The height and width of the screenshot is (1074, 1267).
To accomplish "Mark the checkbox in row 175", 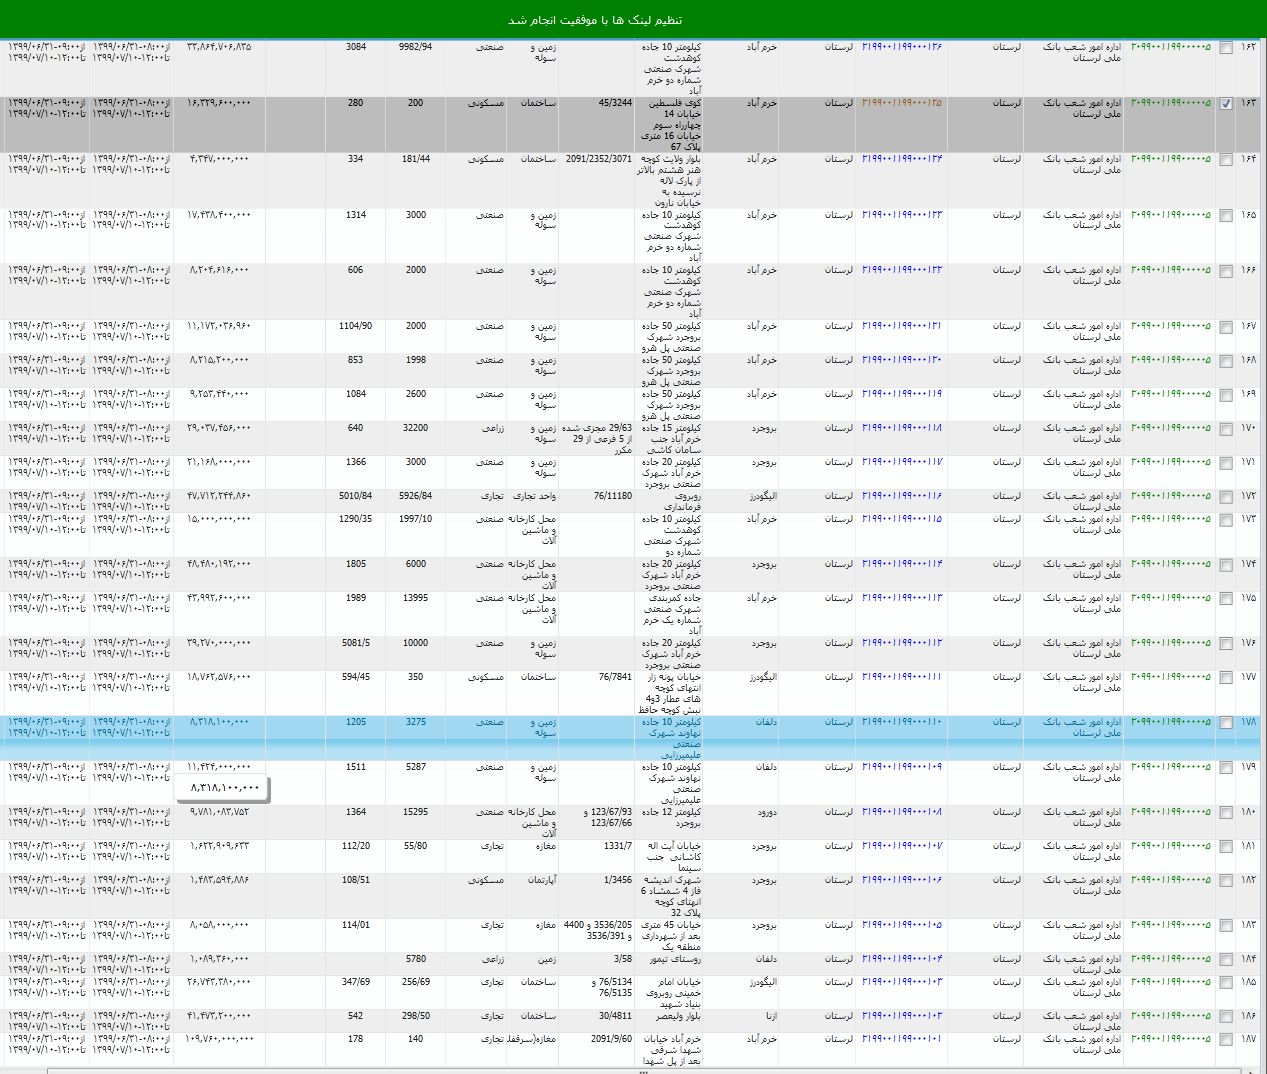I will [x=1226, y=600].
